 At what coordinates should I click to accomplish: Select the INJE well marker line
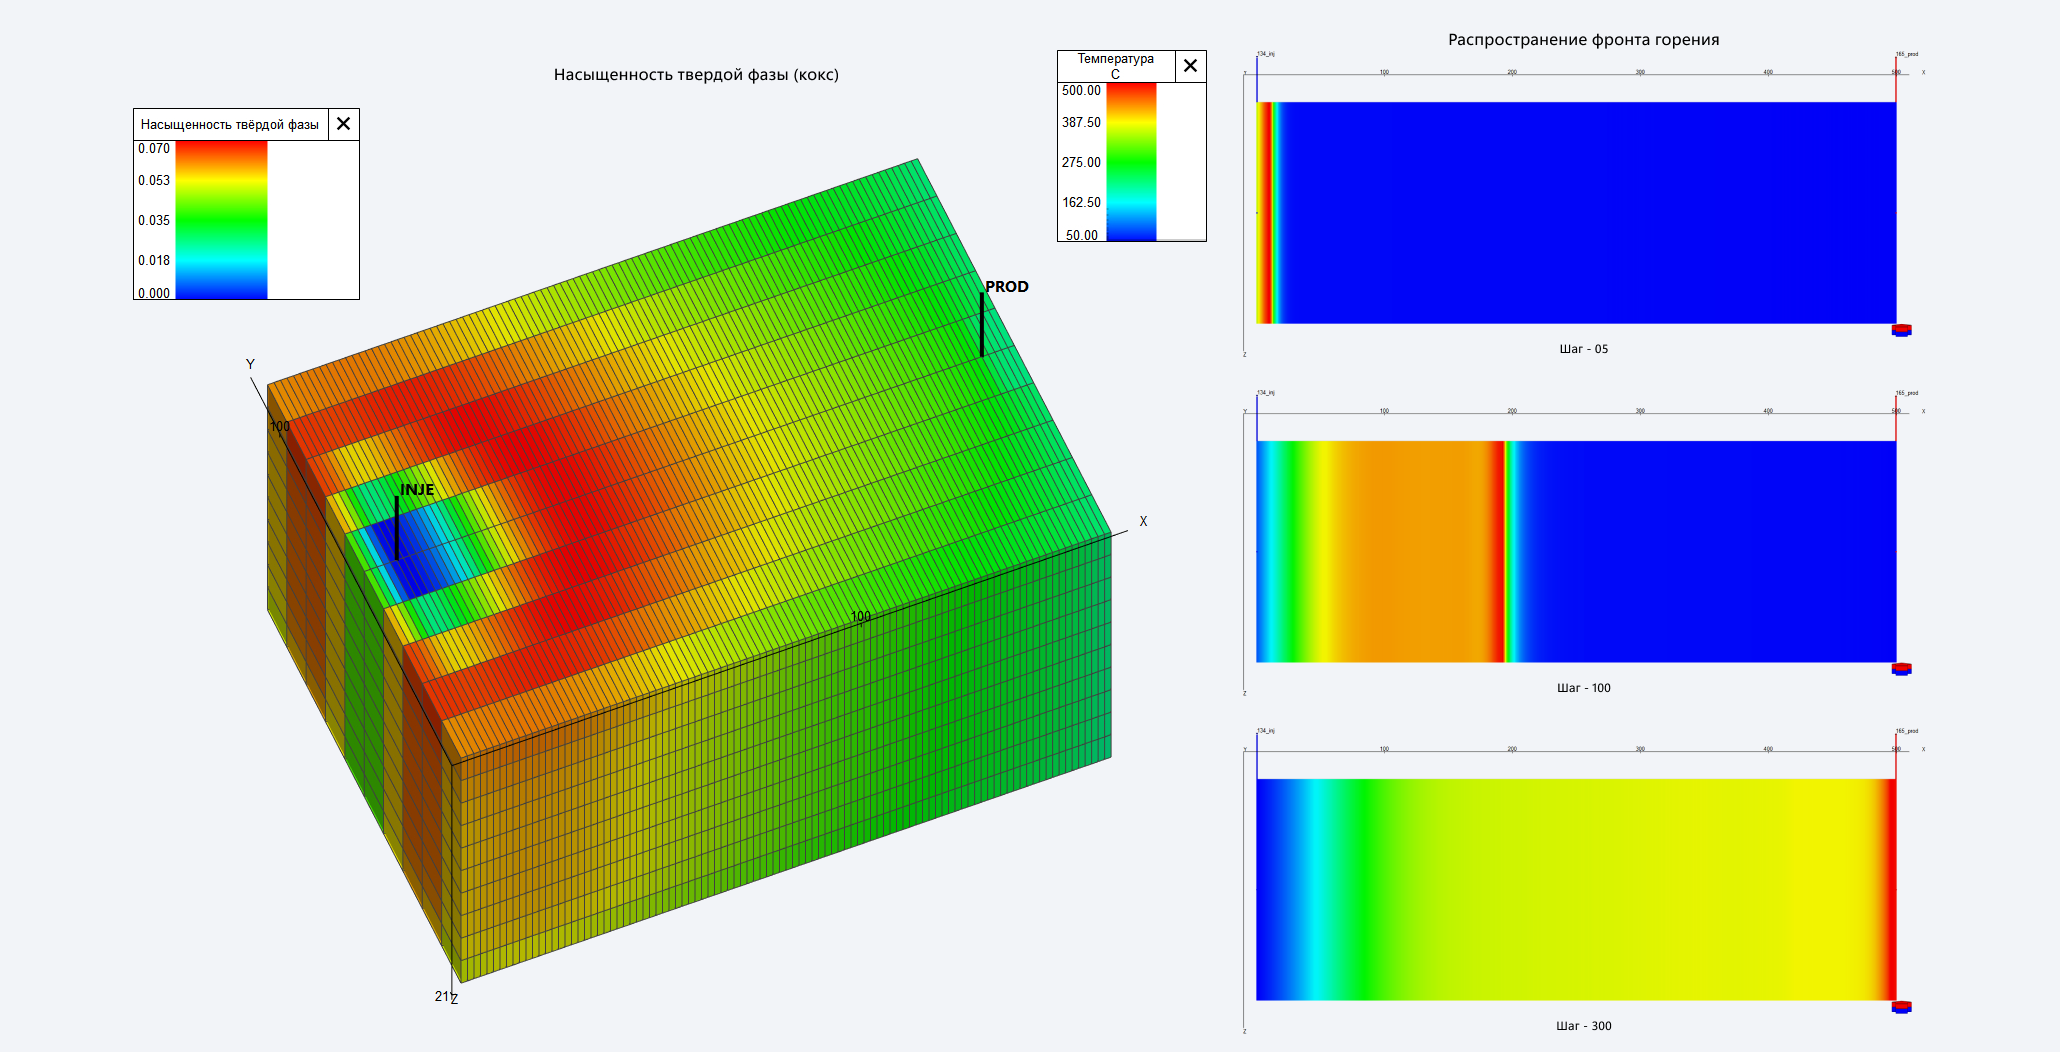click(x=397, y=528)
